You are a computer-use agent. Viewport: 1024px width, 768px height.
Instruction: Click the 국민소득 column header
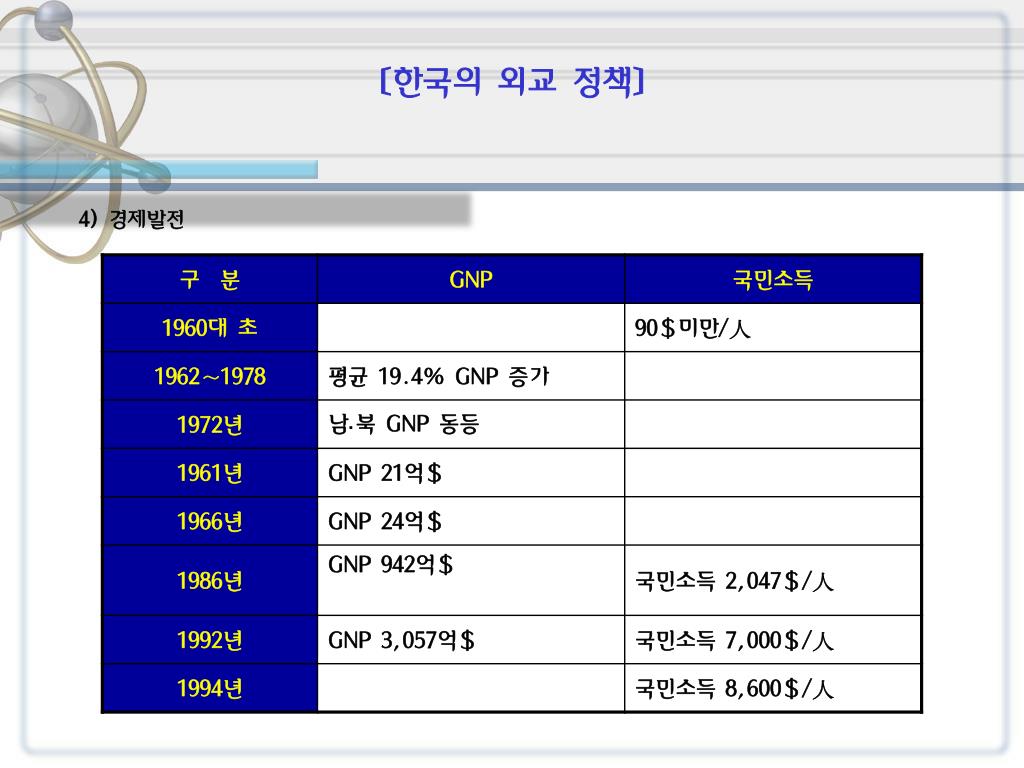coord(773,280)
